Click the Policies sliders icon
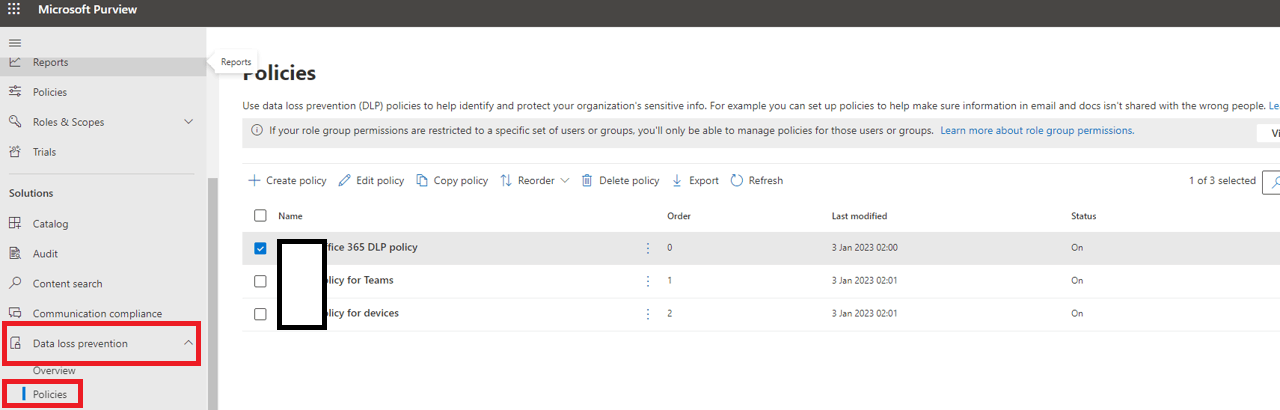This screenshot has height=410, width=1280. [x=15, y=92]
